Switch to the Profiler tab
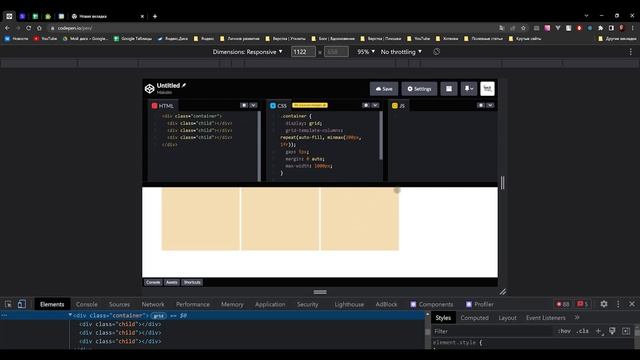This screenshot has width=640, height=360. click(x=480, y=304)
